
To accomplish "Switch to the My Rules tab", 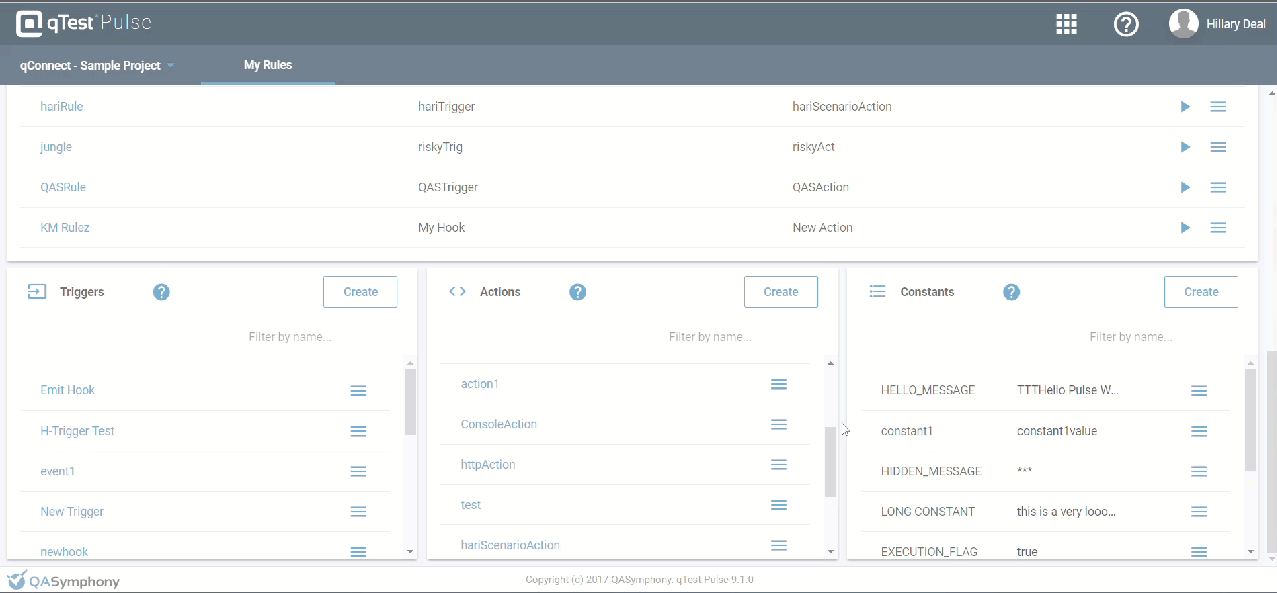I will 268,66.
